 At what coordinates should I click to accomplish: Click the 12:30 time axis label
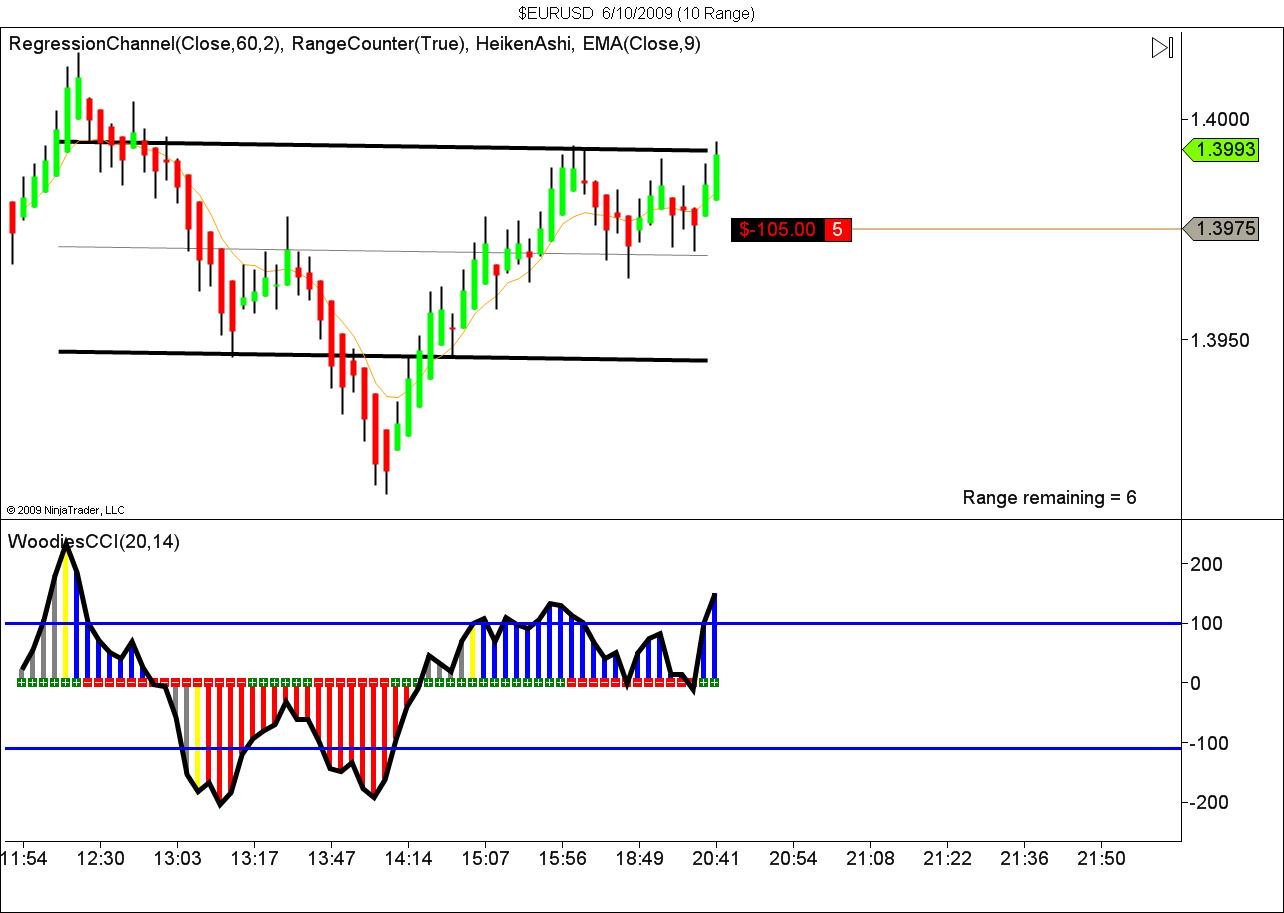point(101,858)
